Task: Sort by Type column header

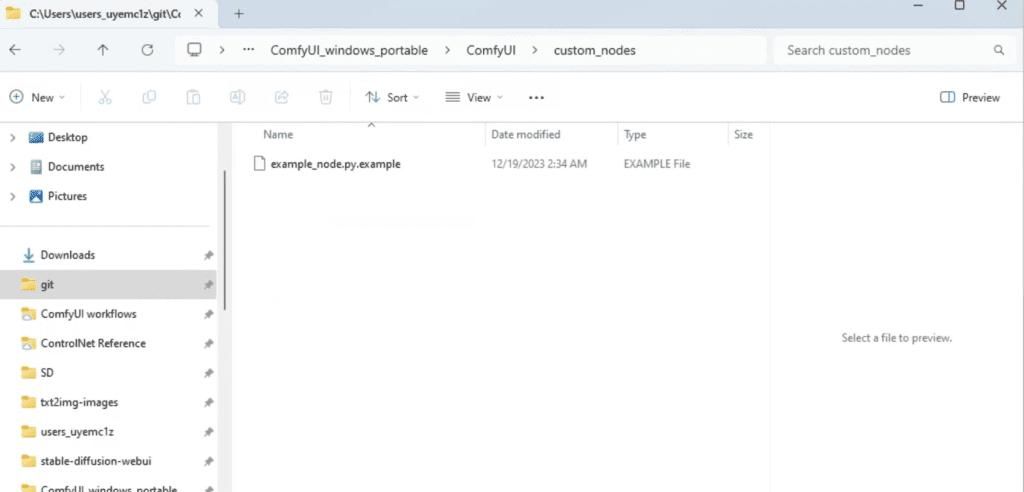Action: pos(635,135)
